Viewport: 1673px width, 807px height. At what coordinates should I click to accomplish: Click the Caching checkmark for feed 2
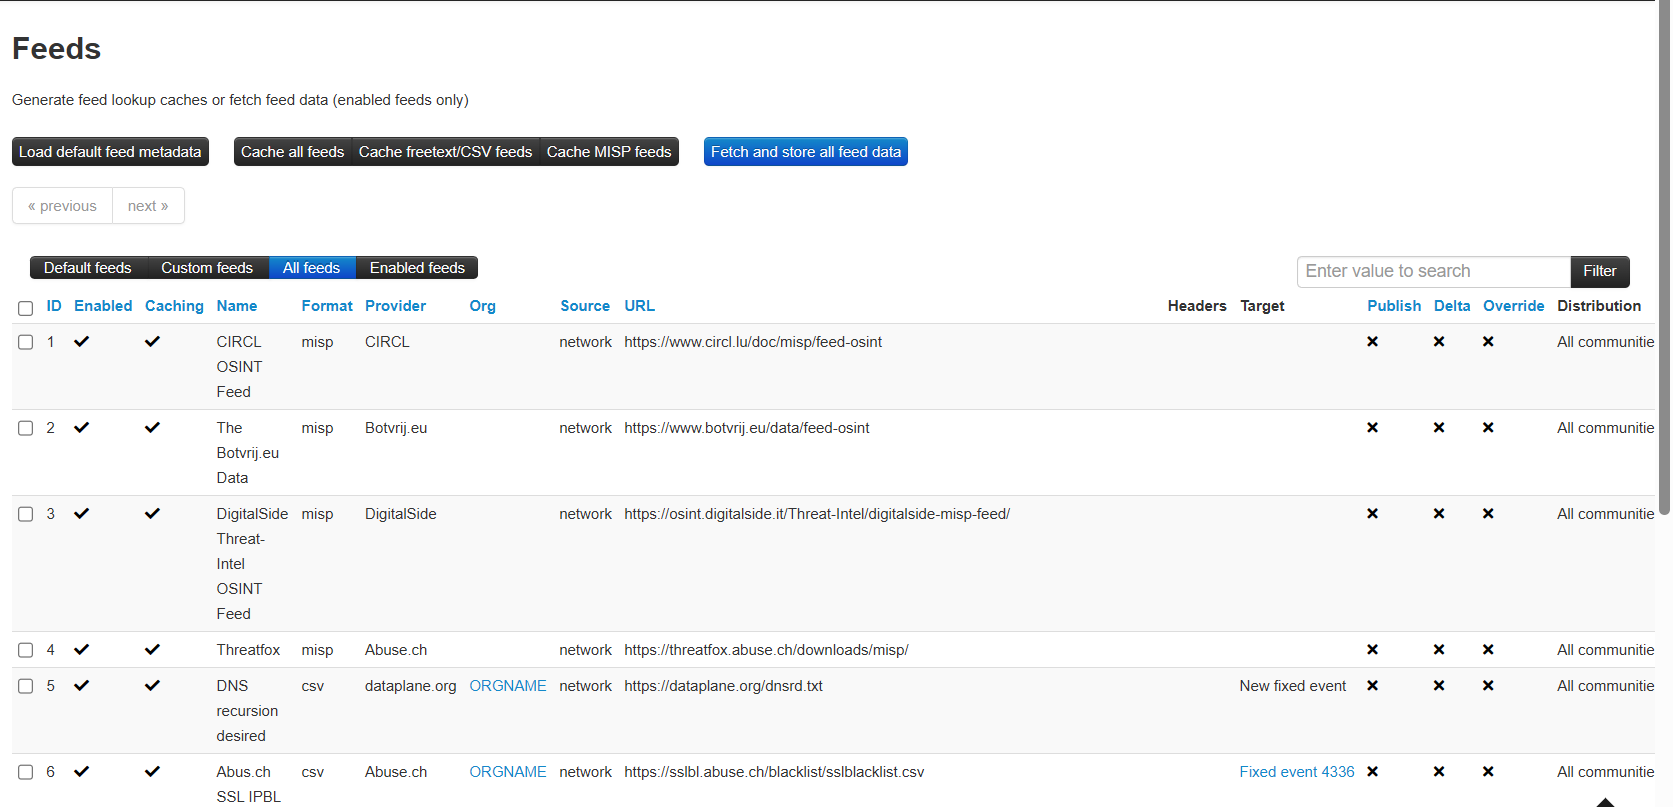(152, 428)
